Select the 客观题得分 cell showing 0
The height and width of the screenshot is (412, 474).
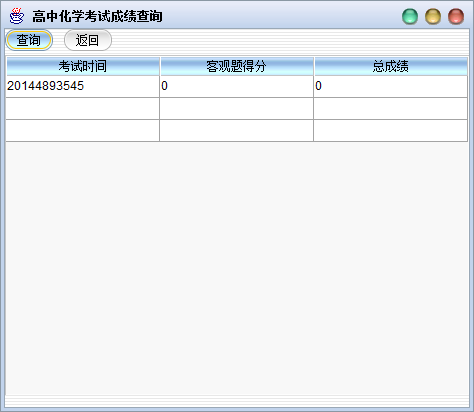click(x=237, y=86)
